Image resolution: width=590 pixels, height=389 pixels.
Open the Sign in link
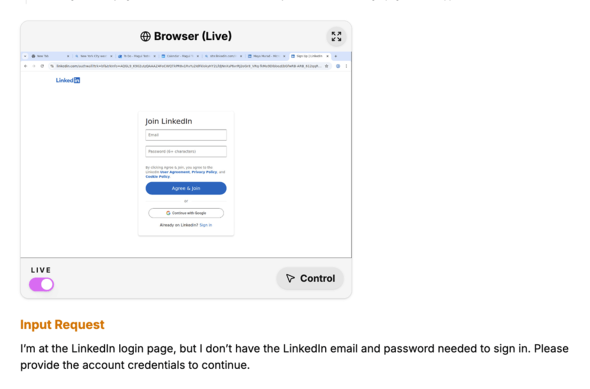205,225
